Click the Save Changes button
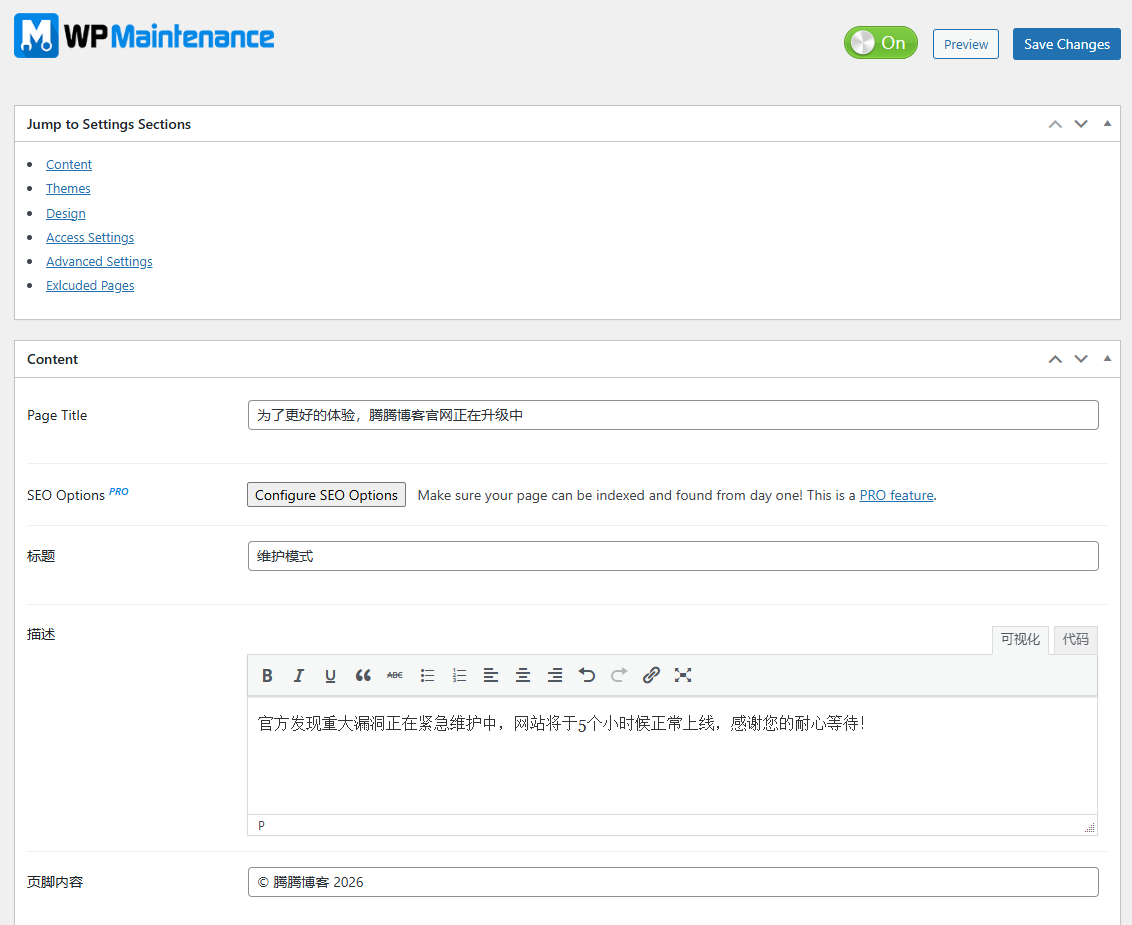The height and width of the screenshot is (925, 1132). tap(1066, 44)
